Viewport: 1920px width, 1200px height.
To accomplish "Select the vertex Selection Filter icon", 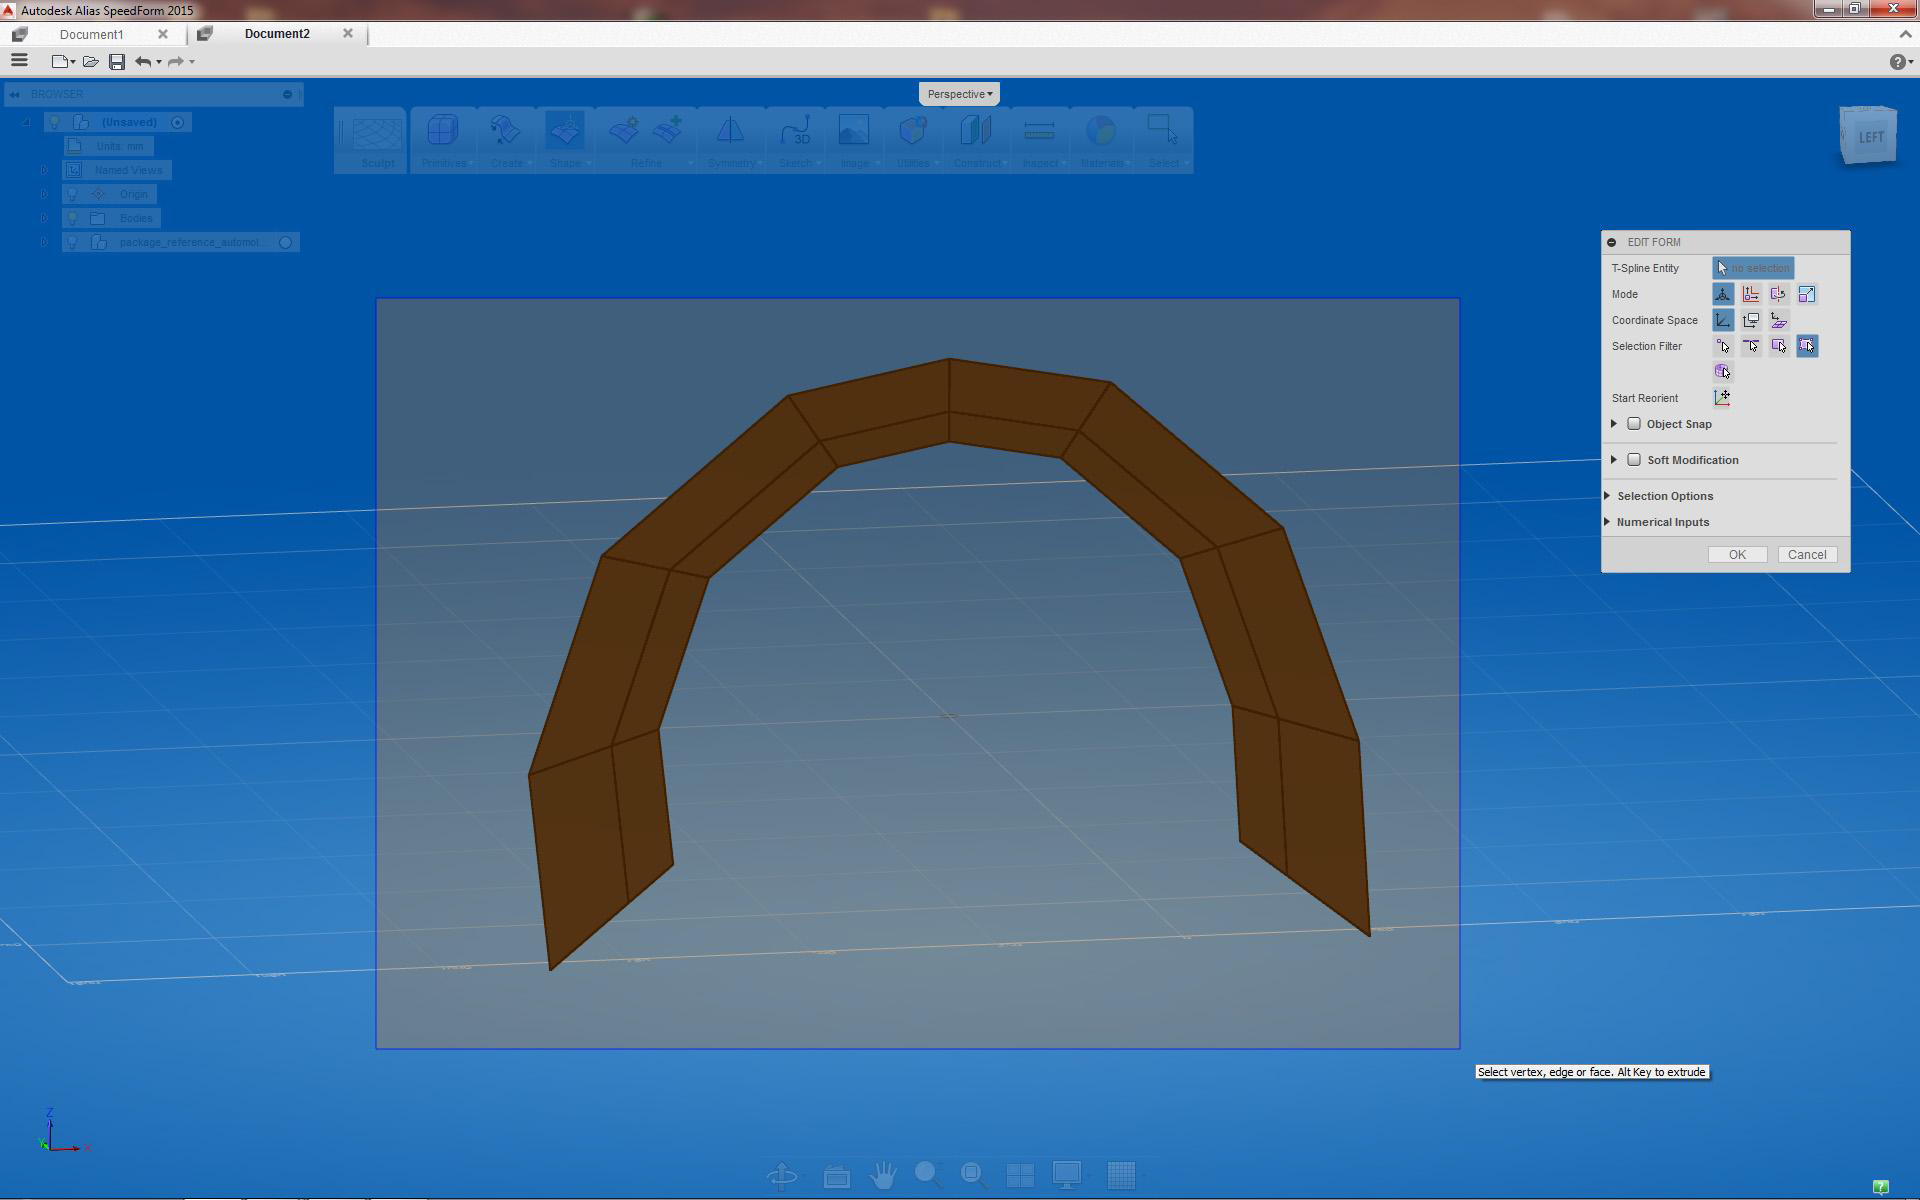I will pos(1722,346).
